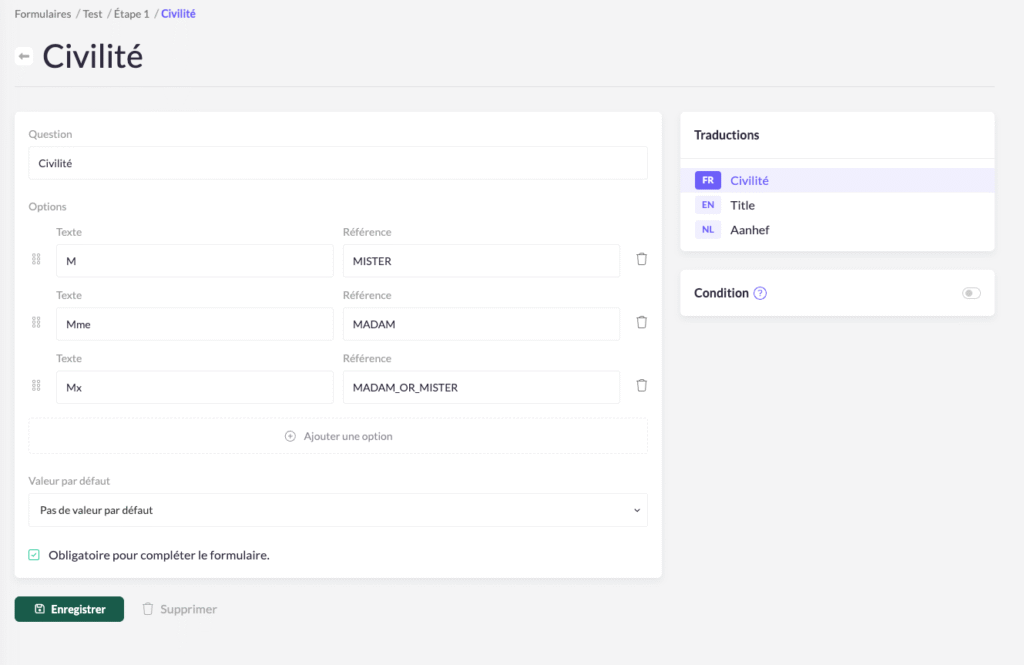Open the Valeur par défaut dropdown
Viewport: 1024px width, 665px height.
(337, 510)
